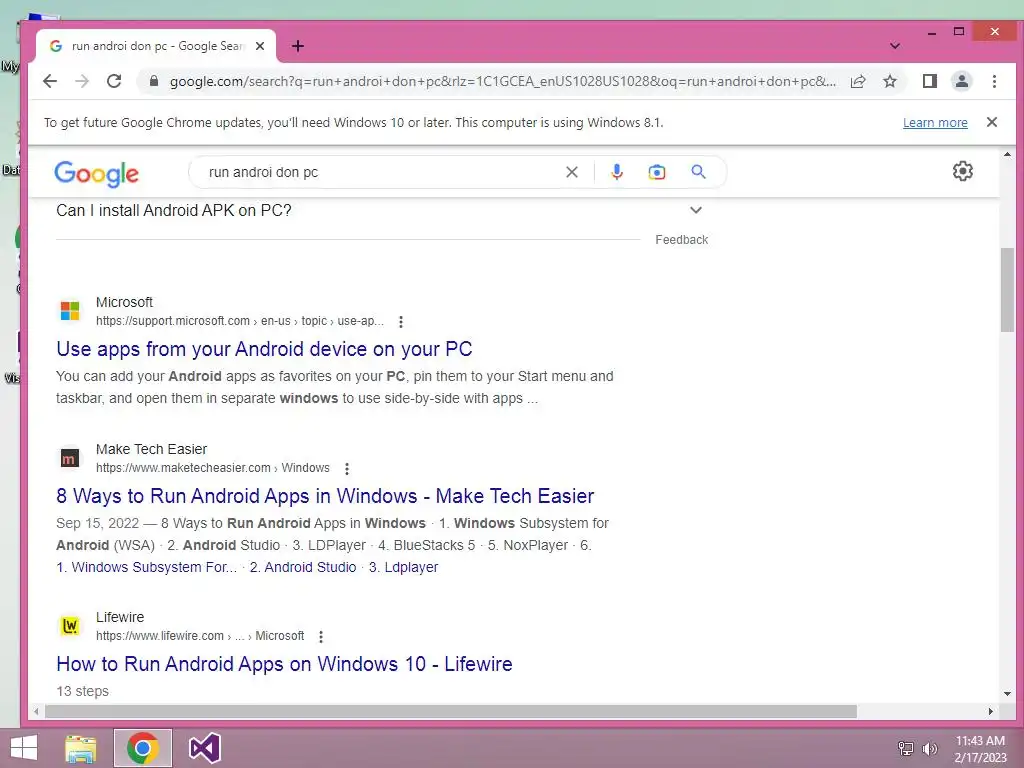
Task: Go back to the previous page
Action: point(50,81)
